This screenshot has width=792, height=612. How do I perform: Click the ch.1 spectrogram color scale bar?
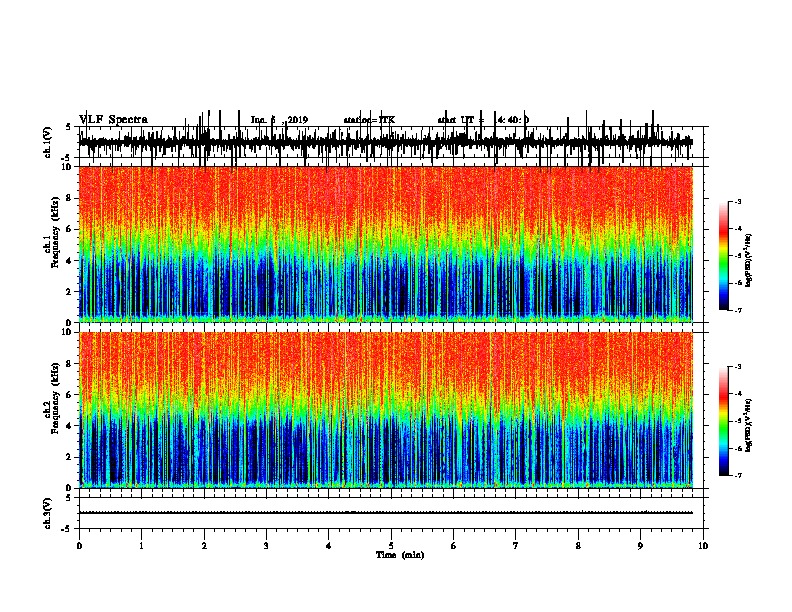pos(723,256)
